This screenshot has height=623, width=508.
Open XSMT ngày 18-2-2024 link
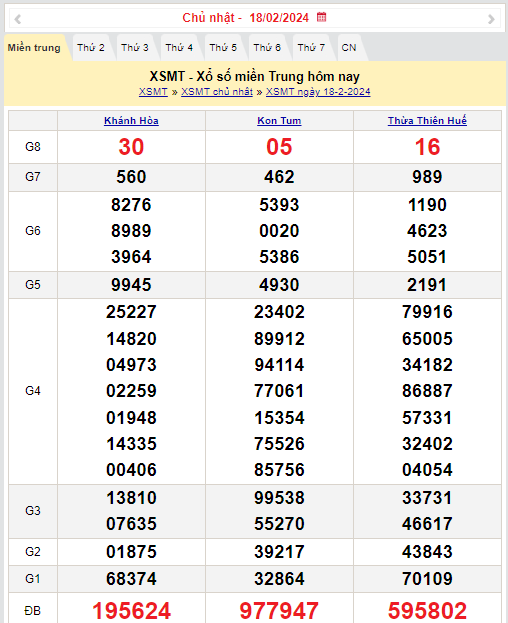pyautogui.click(x=318, y=92)
